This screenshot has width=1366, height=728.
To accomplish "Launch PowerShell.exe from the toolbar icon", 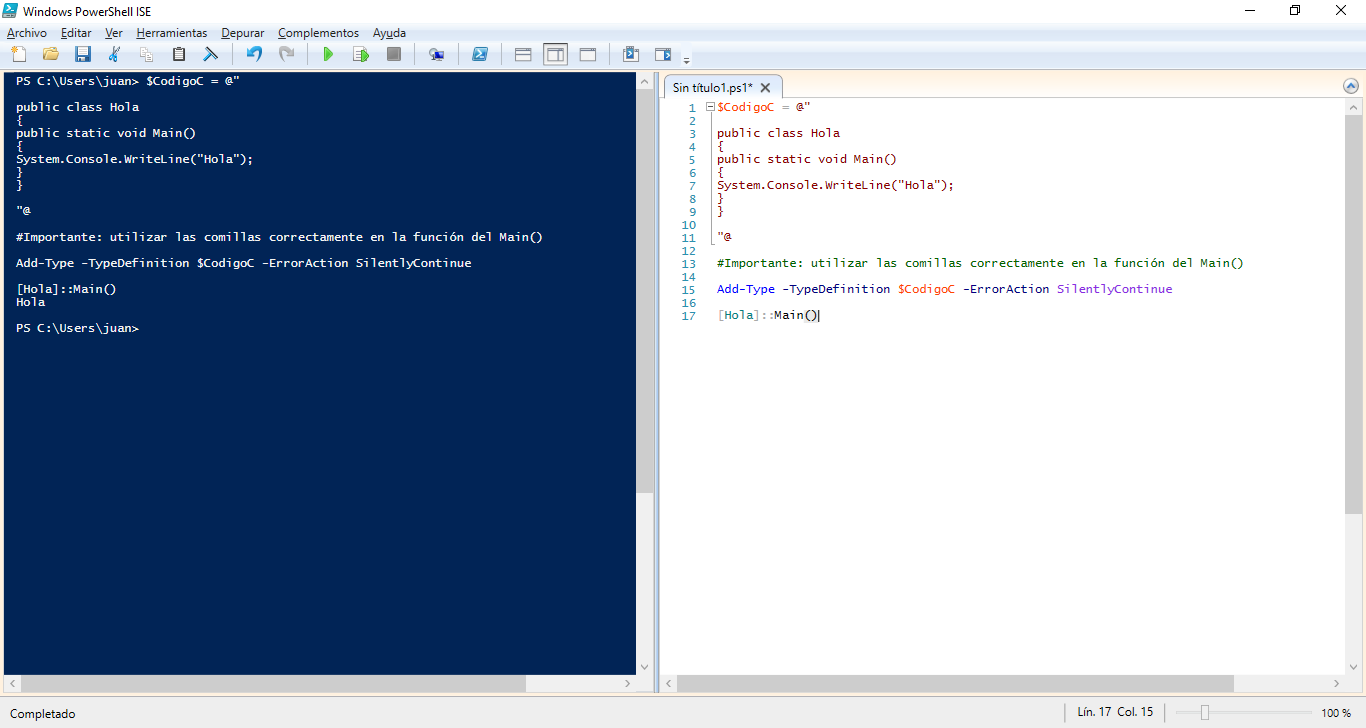I will (480, 54).
